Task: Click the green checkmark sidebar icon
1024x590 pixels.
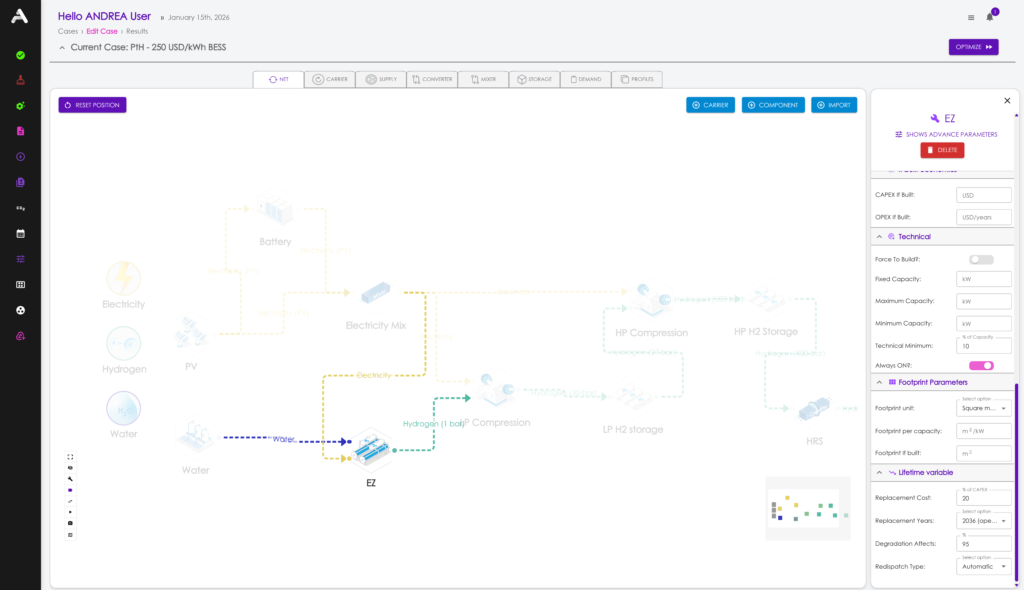Action: pos(20,55)
